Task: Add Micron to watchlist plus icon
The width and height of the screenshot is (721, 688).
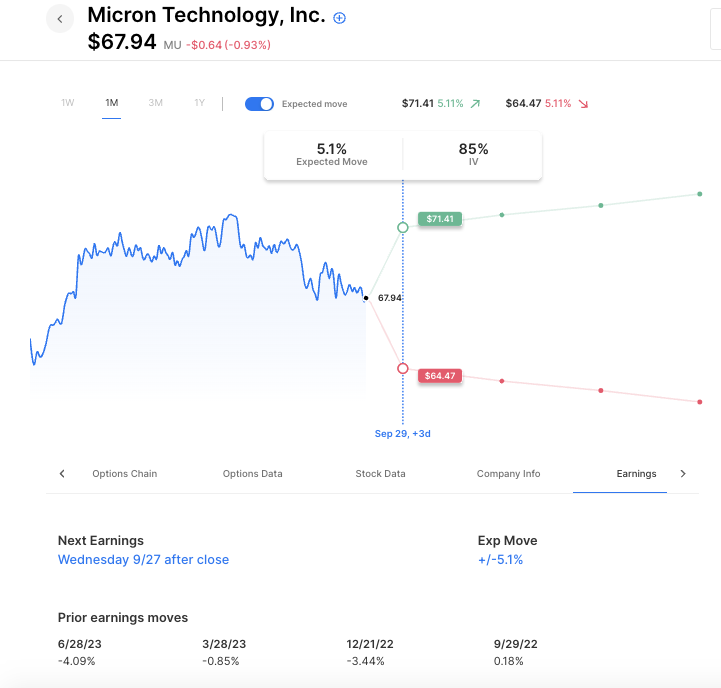Action: [x=339, y=18]
